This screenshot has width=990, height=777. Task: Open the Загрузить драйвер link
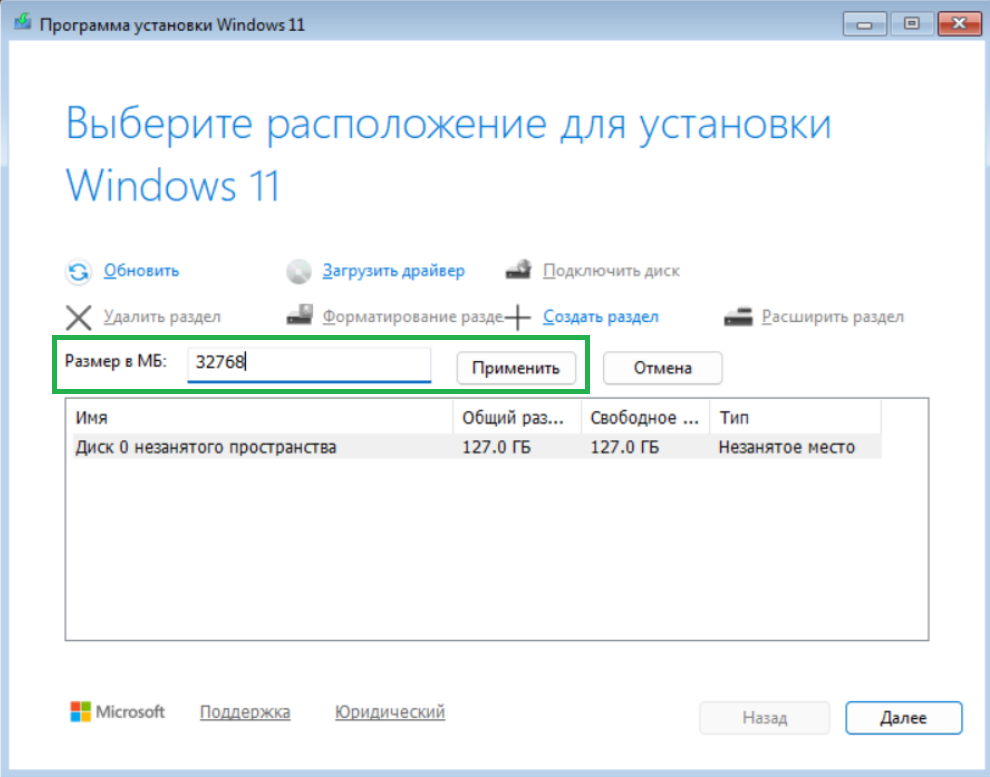tap(393, 271)
